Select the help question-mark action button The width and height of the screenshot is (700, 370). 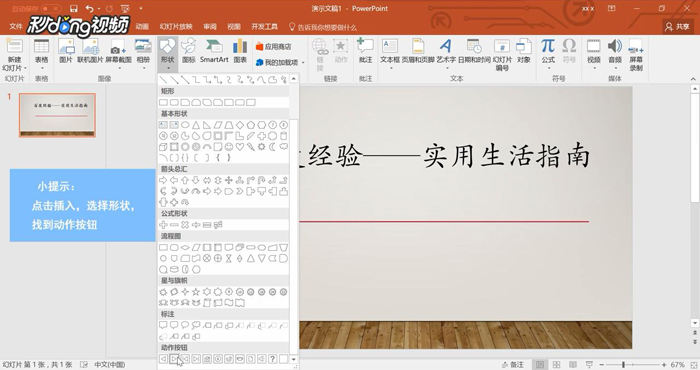272,359
